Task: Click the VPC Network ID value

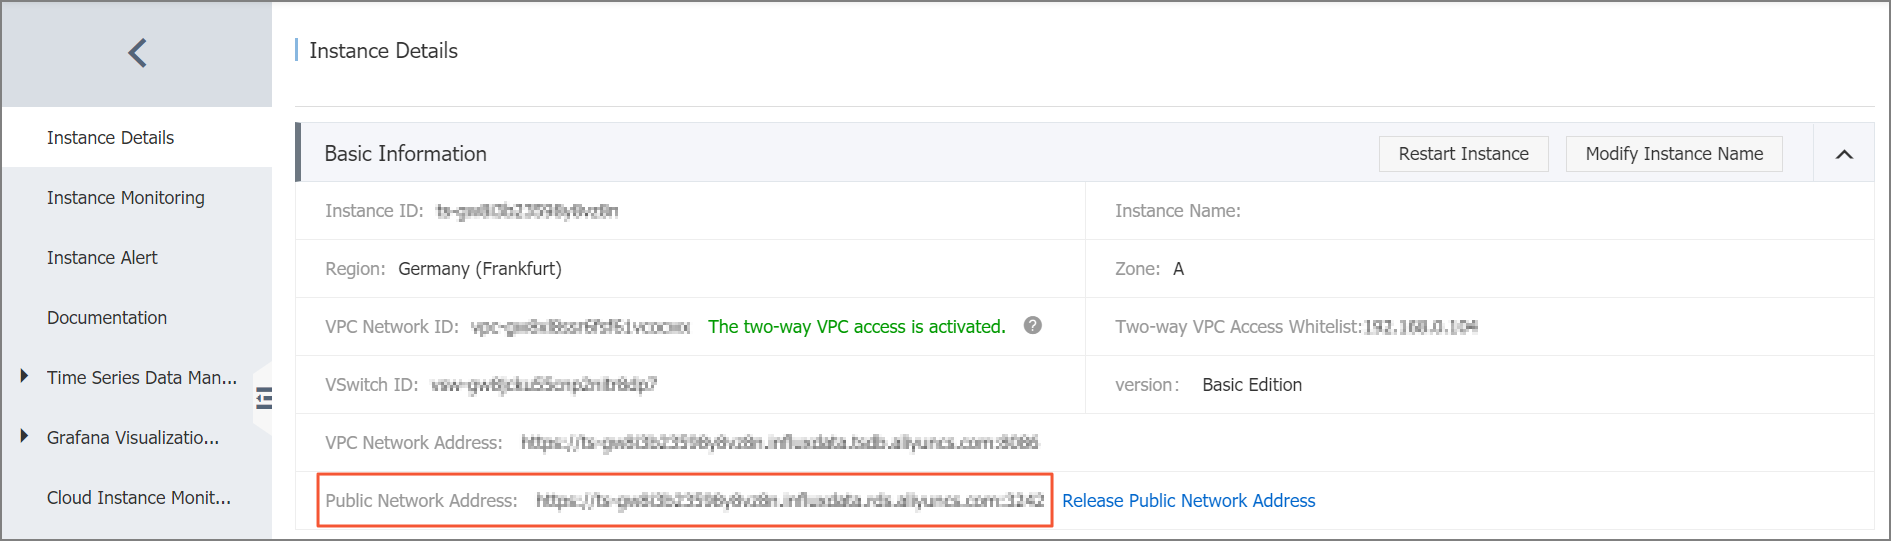Action: 580,327
